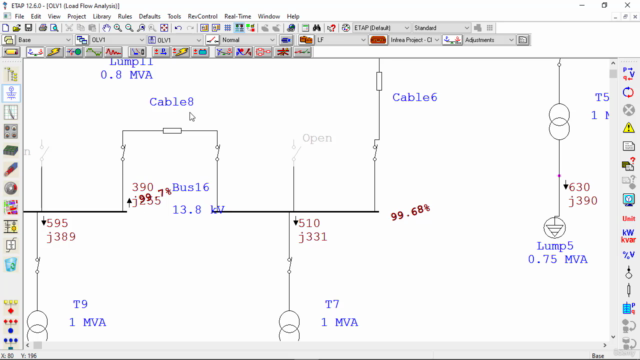Open the Base revision dropdown
The height and width of the screenshot is (360, 640).
tap(44, 40)
